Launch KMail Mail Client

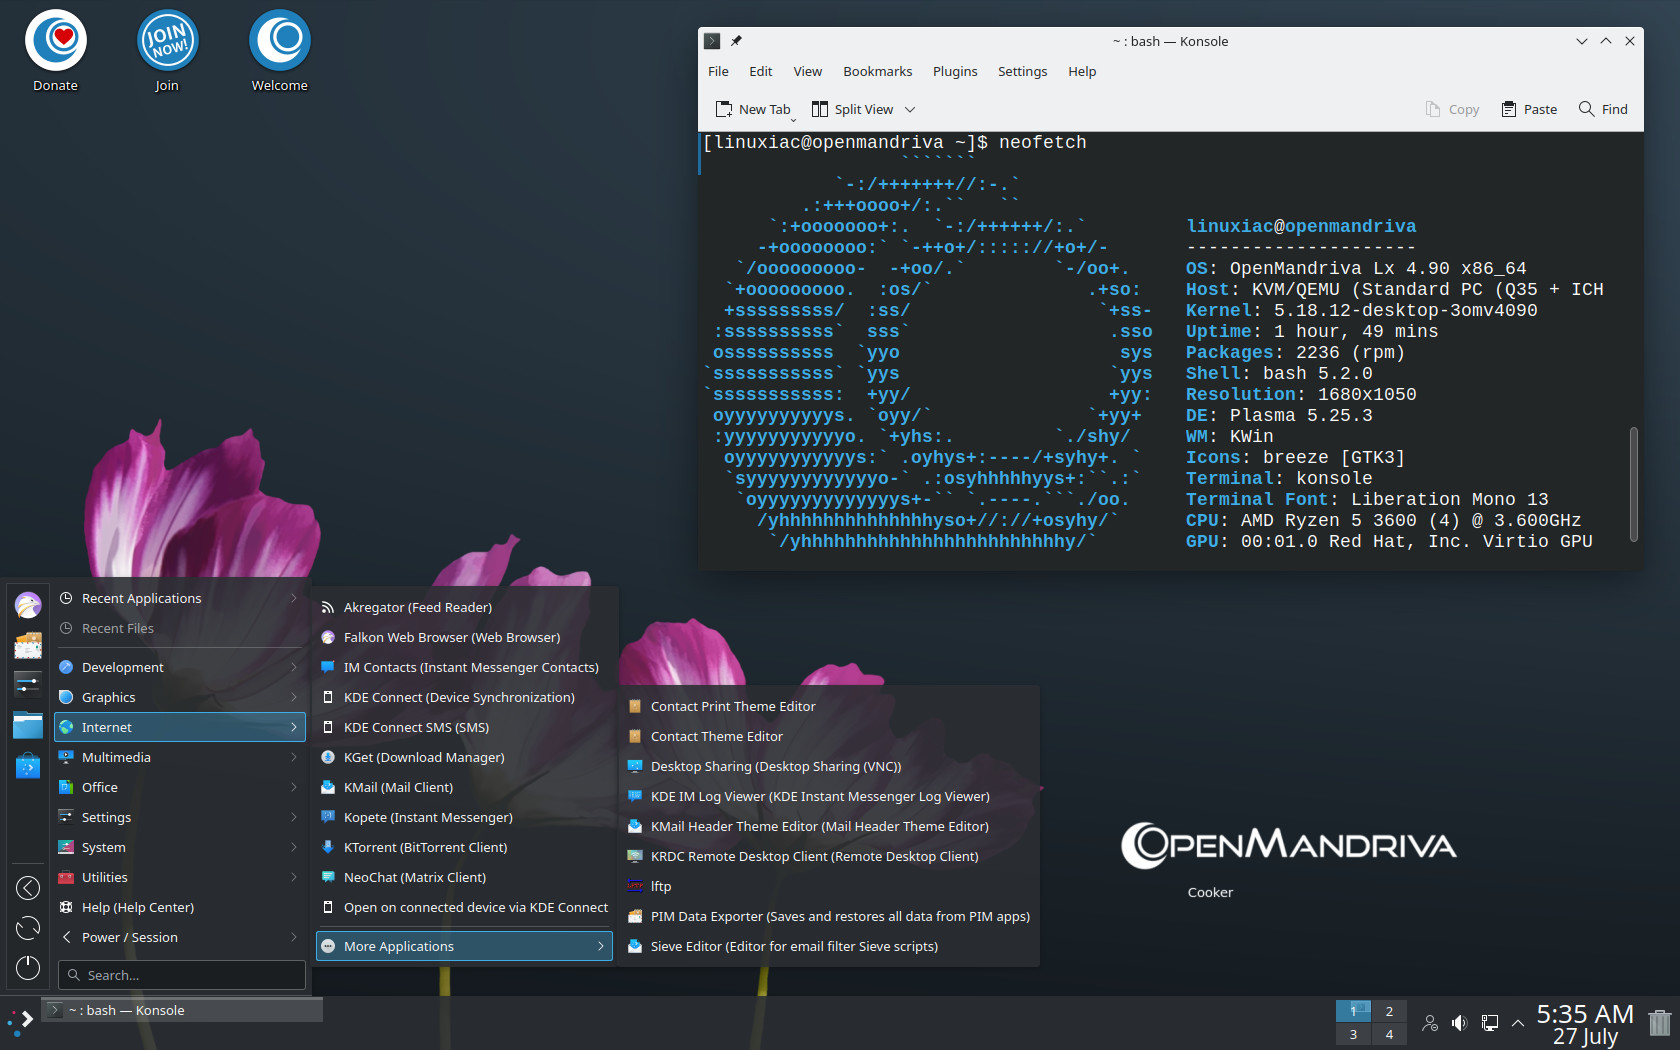[x=464, y=787]
